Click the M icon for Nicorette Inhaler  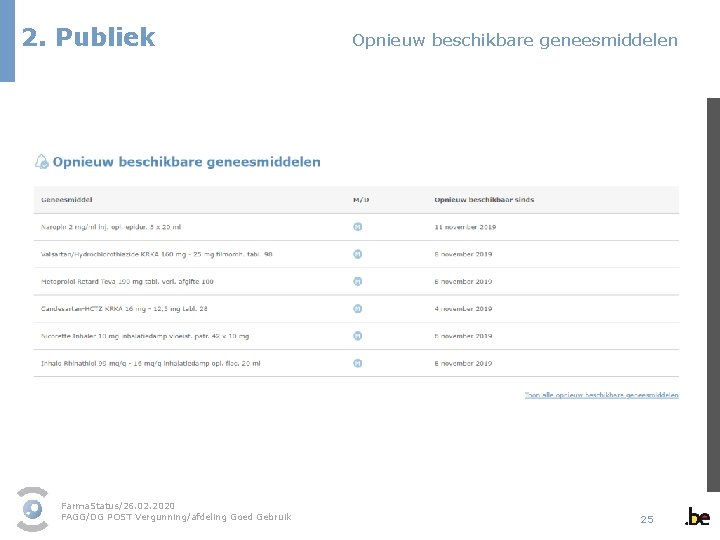[357, 336]
